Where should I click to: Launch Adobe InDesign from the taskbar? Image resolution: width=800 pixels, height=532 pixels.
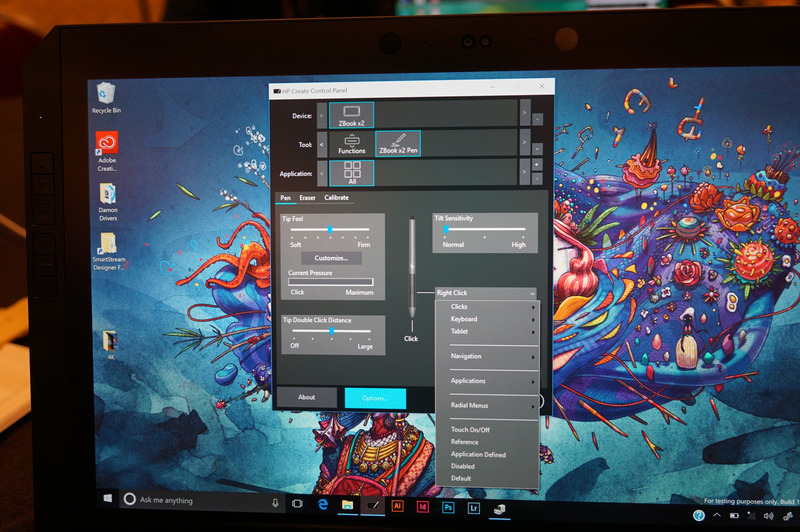coord(422,506)
